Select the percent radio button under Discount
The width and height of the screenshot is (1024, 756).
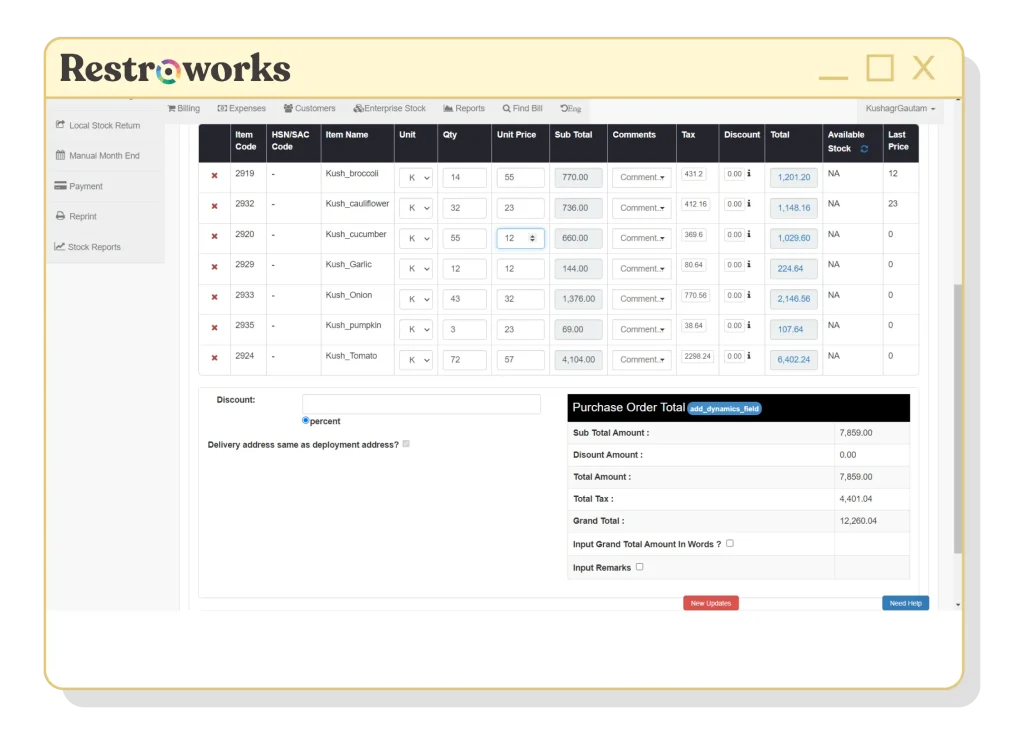tap(305, 420)
